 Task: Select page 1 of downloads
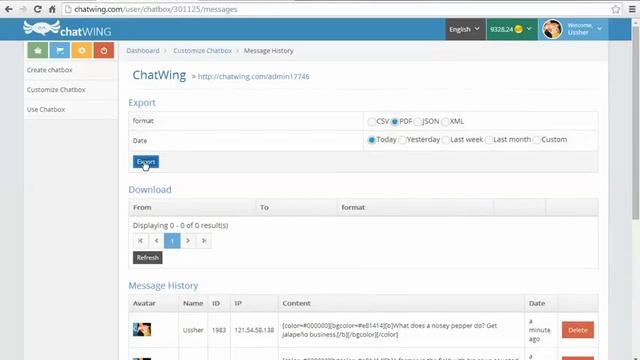coord(172,241)
